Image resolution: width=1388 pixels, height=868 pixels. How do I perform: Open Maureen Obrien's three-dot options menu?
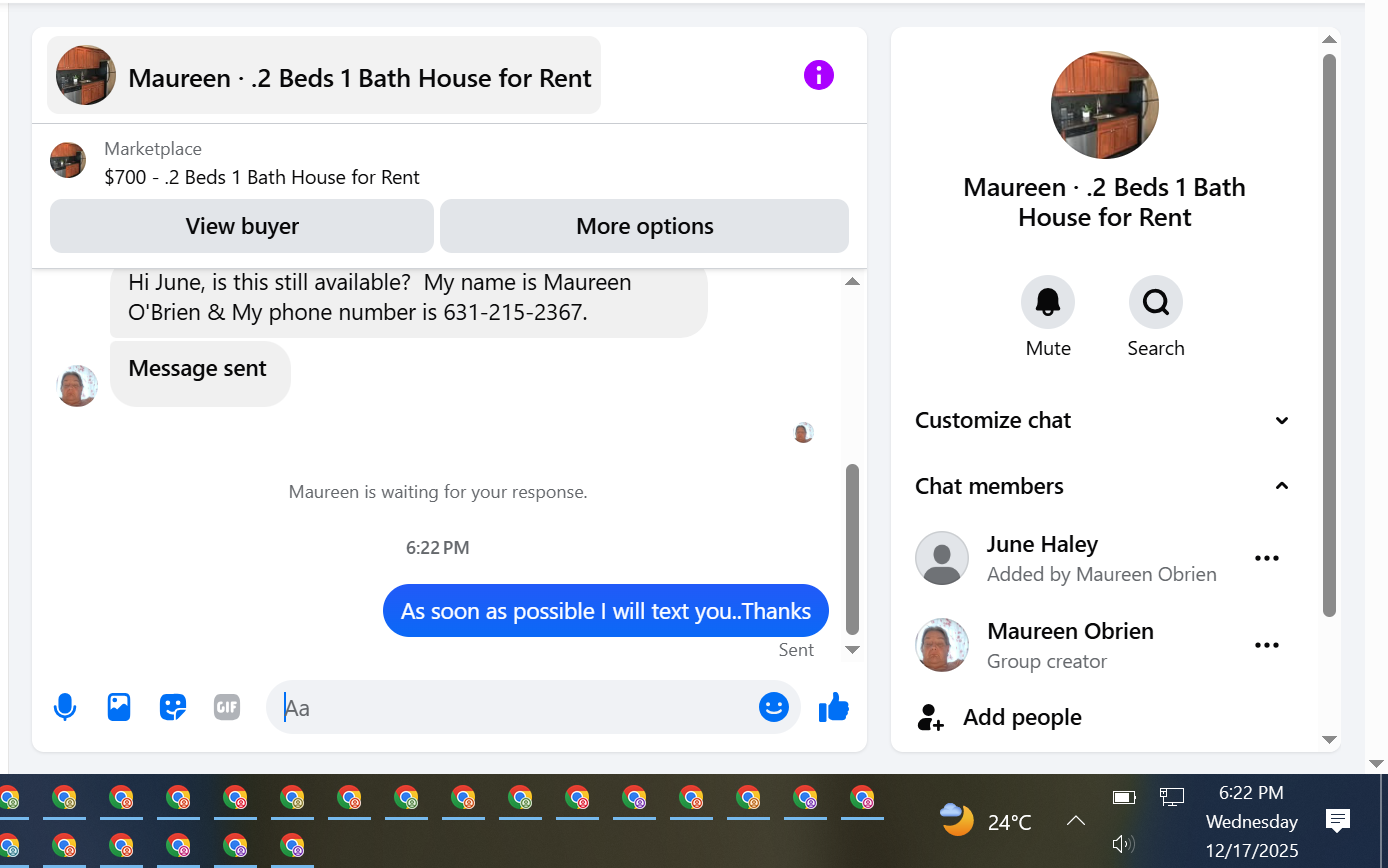click(x=1267, y=645)
